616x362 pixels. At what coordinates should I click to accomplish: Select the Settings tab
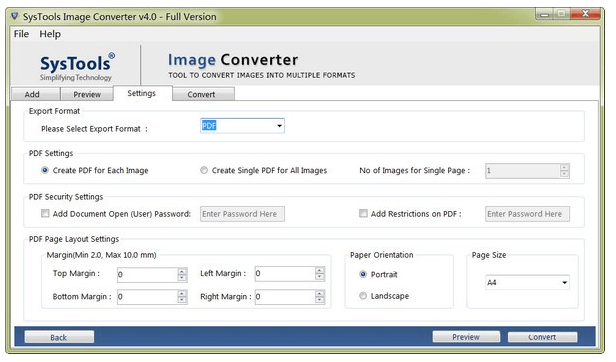[x=142, y=93]
